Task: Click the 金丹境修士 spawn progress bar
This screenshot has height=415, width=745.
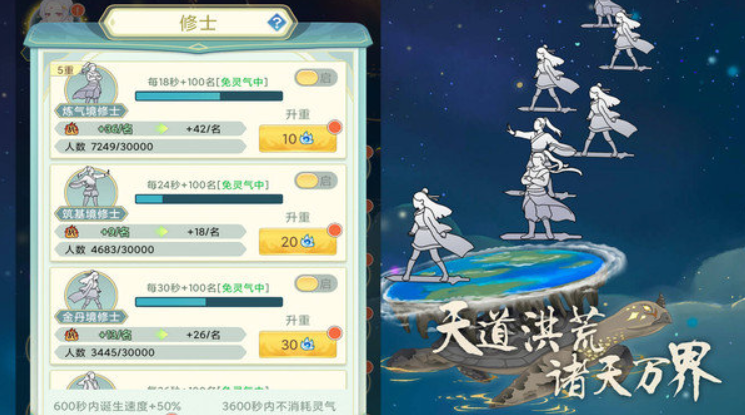Action: (209, 302)
